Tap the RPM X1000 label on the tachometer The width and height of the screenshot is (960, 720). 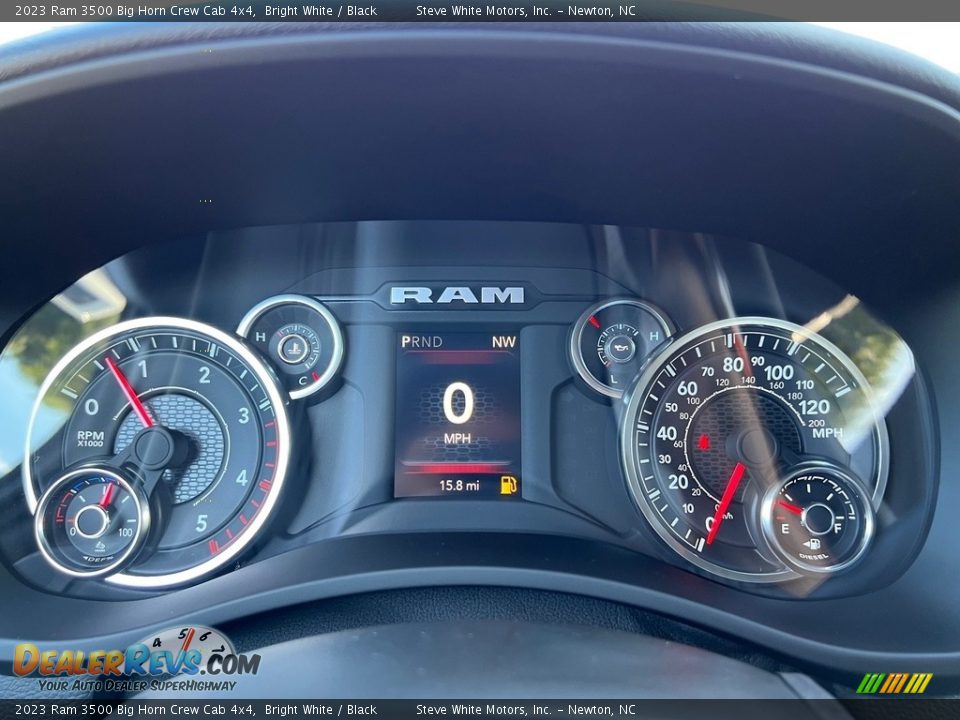[91, 438]
